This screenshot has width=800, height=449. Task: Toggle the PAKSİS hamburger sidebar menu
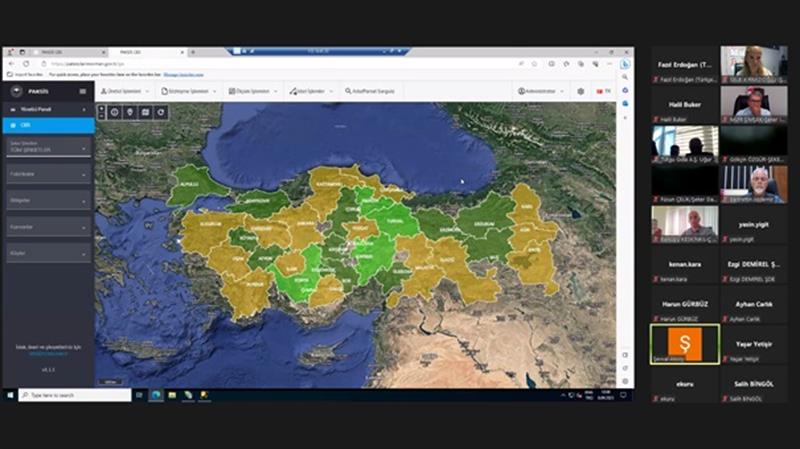click(x=83, y=91)
